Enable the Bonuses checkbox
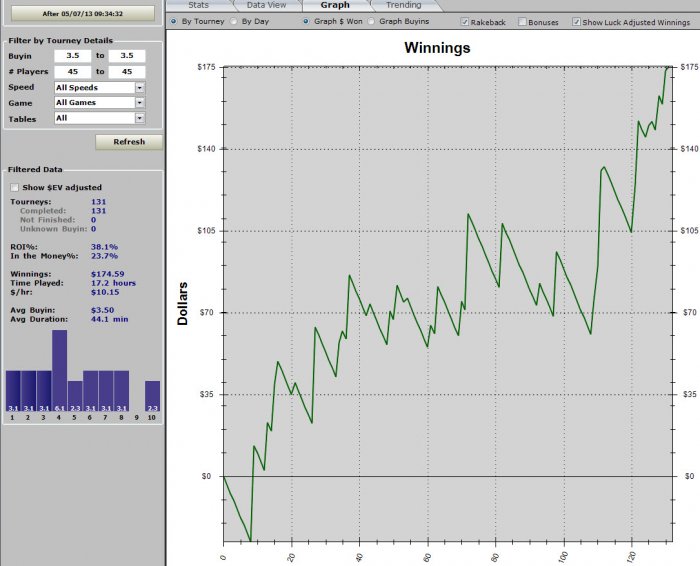This screenshot has width=700, height=566. (522, 22)
